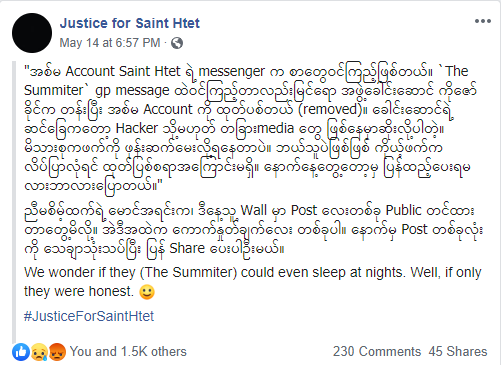Open the Justice for Saint Htet page
Image resolution: width=501 pixels, height=365 pixels.
coord(130,23)
